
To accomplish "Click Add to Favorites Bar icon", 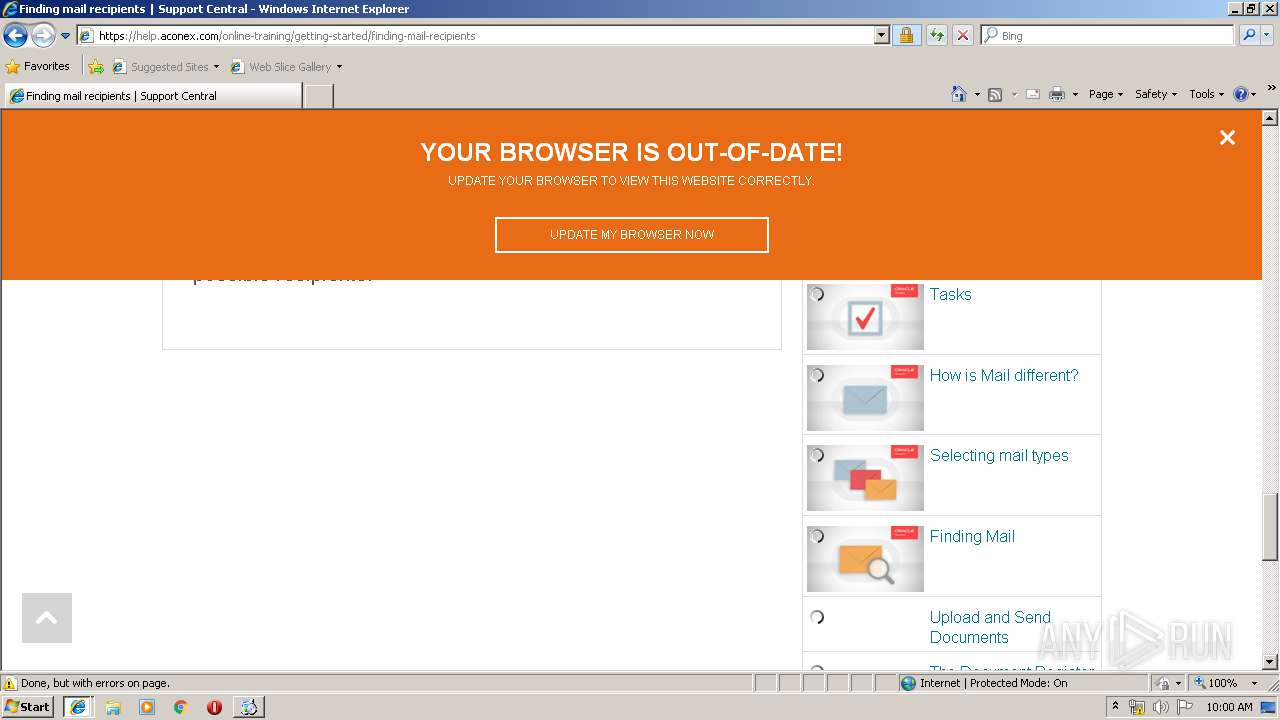I will pos(96,67).
